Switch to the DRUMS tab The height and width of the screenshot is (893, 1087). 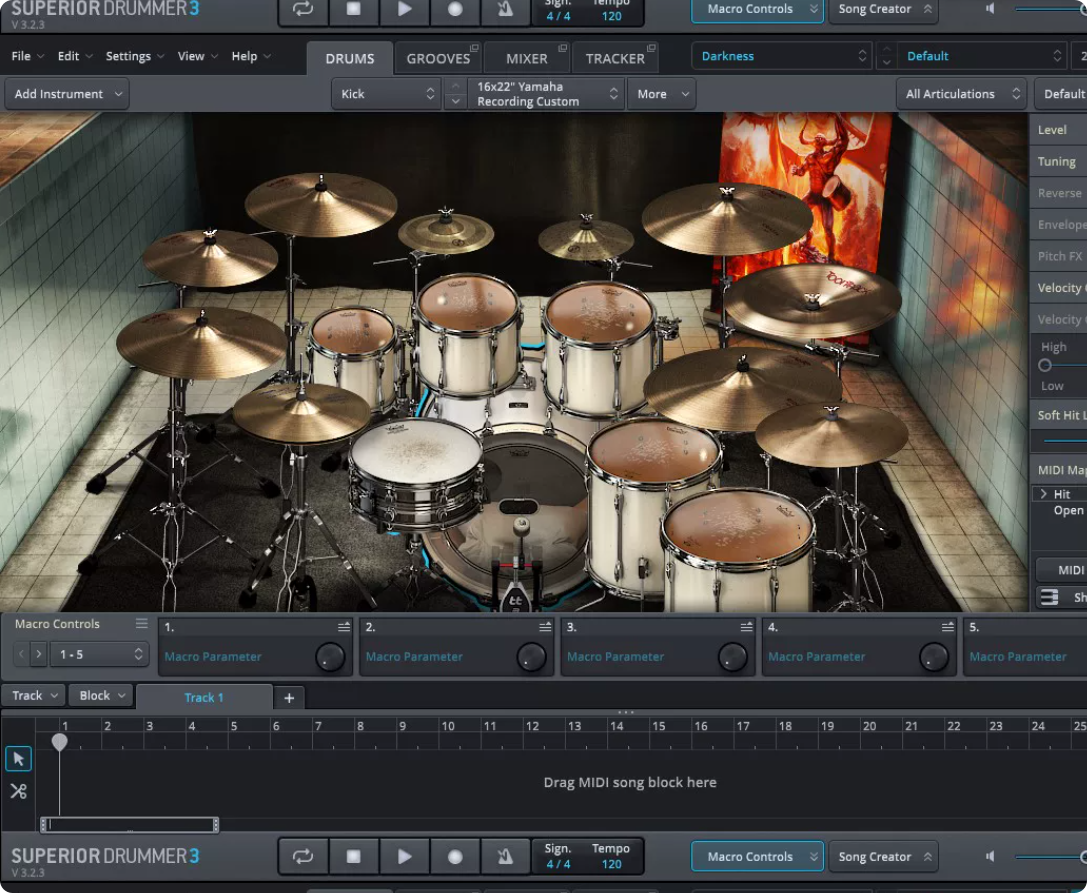[349, 58]
